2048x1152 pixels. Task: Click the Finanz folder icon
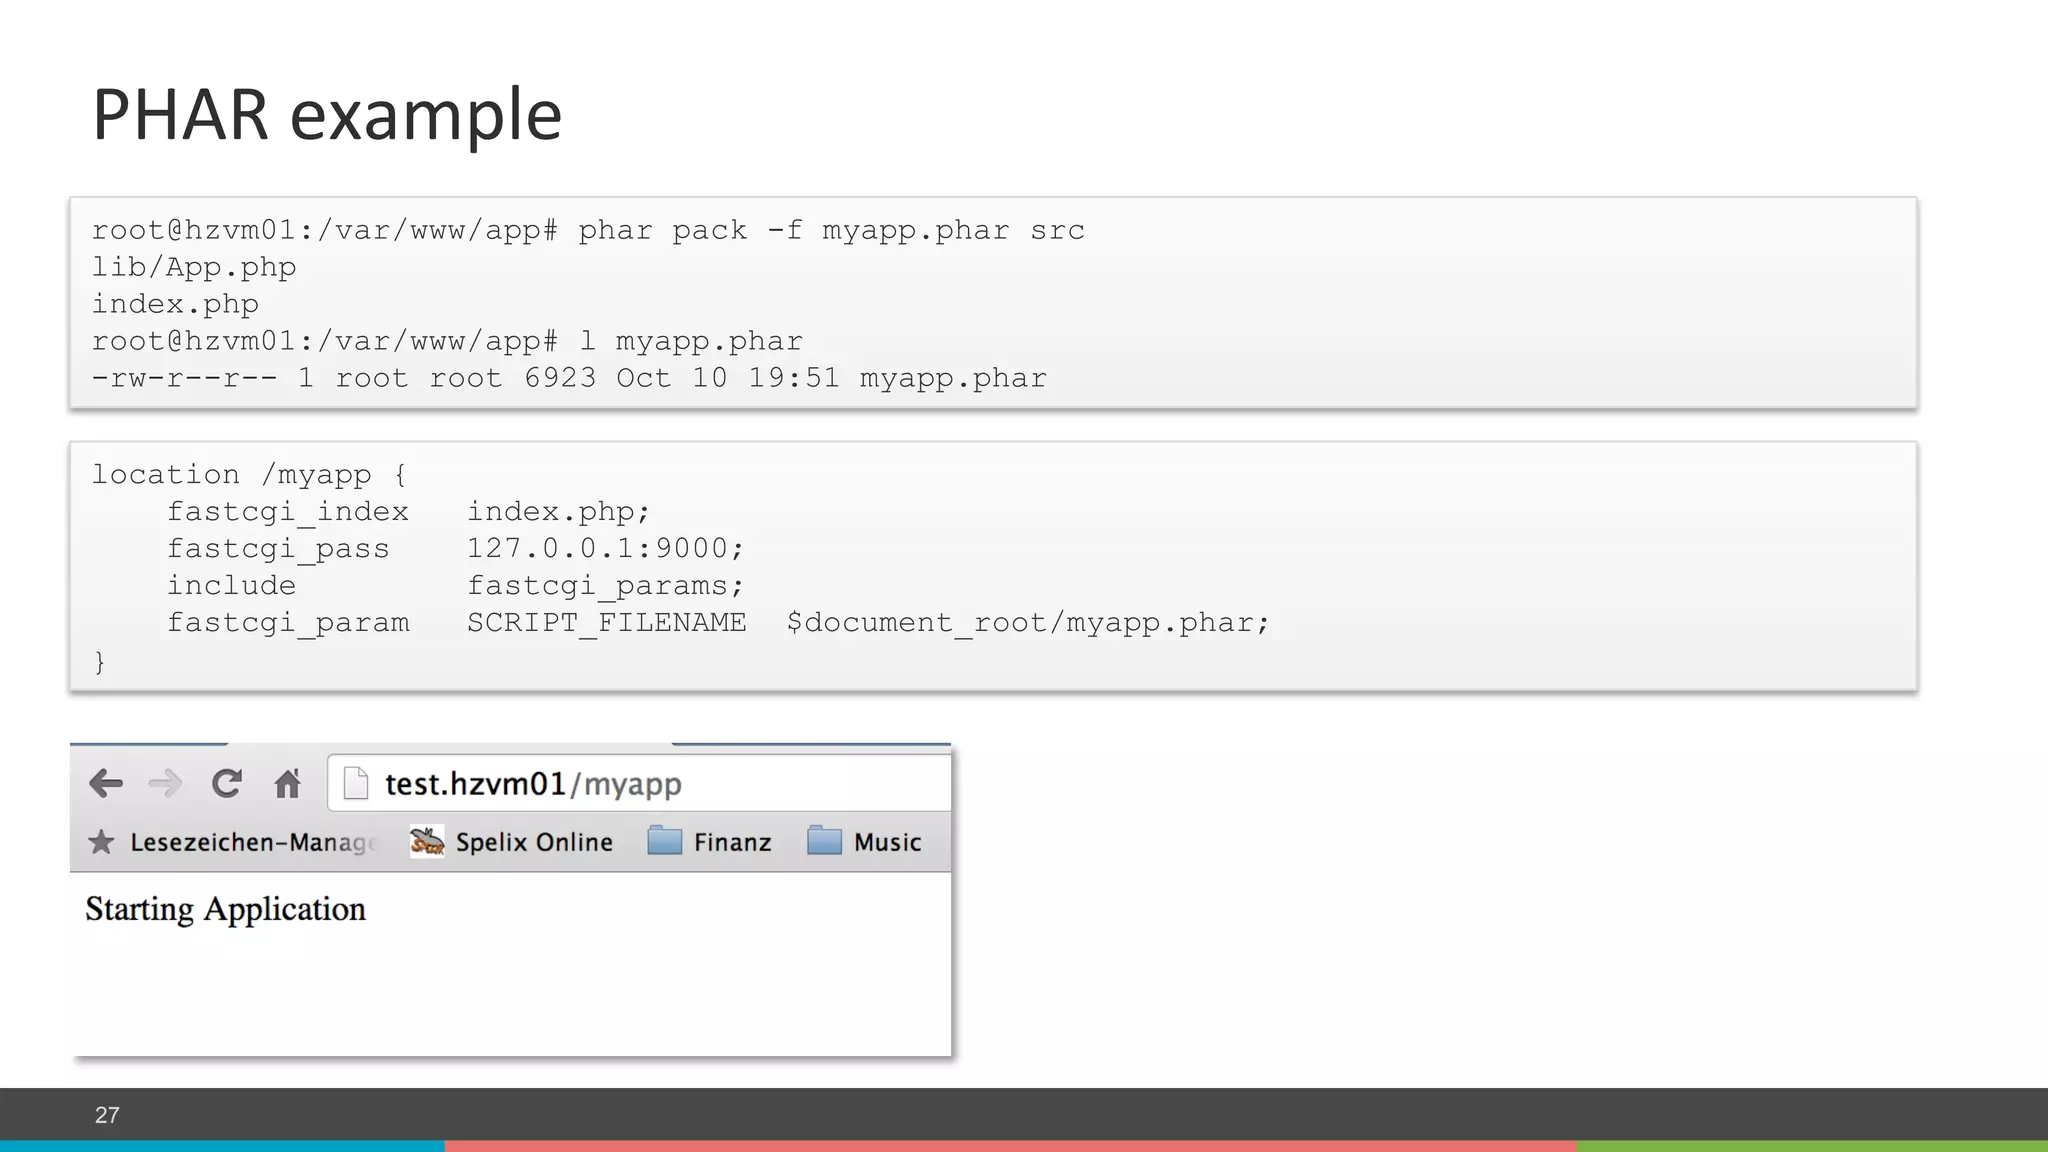click(664, 840)
